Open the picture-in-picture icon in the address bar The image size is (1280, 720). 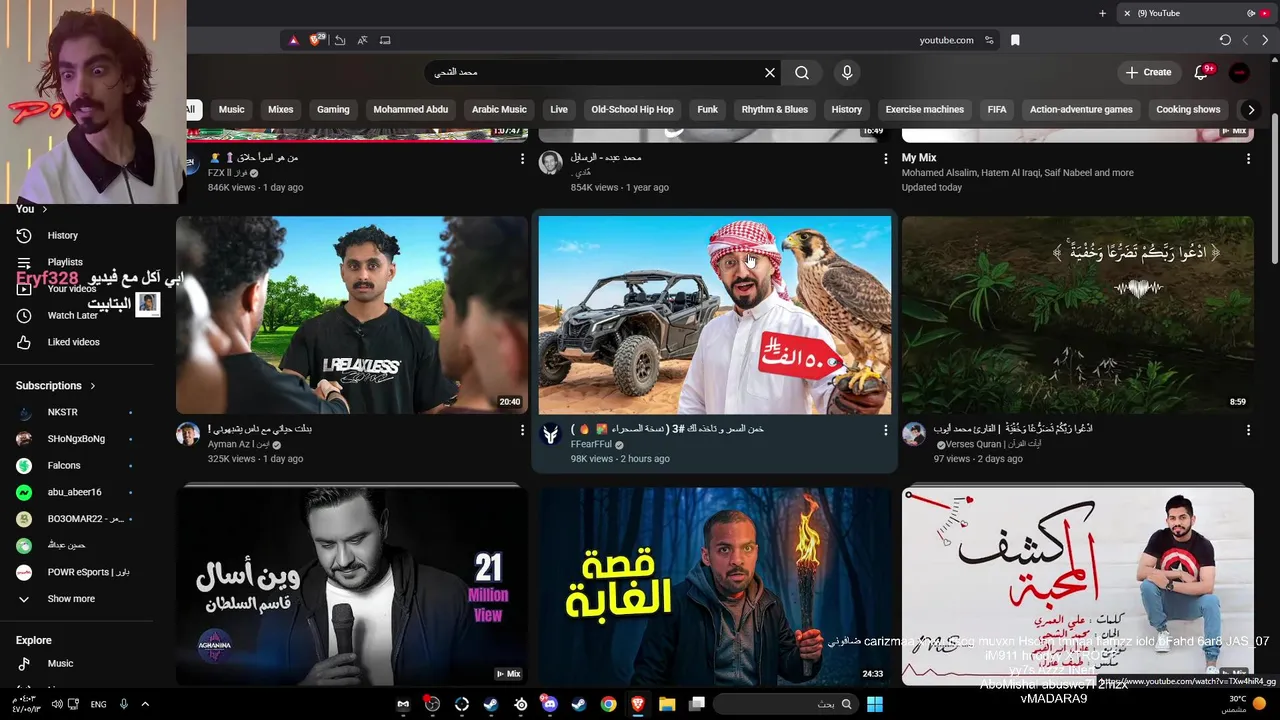click(x=385, y=40)
